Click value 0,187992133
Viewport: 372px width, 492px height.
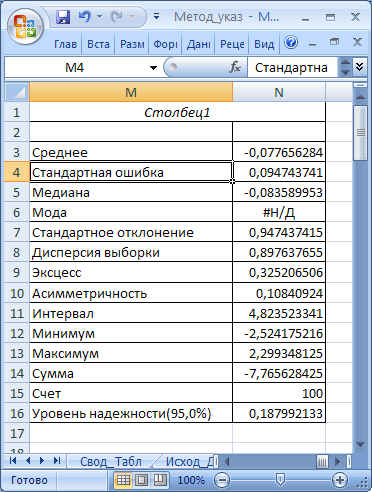coord(279,413)
